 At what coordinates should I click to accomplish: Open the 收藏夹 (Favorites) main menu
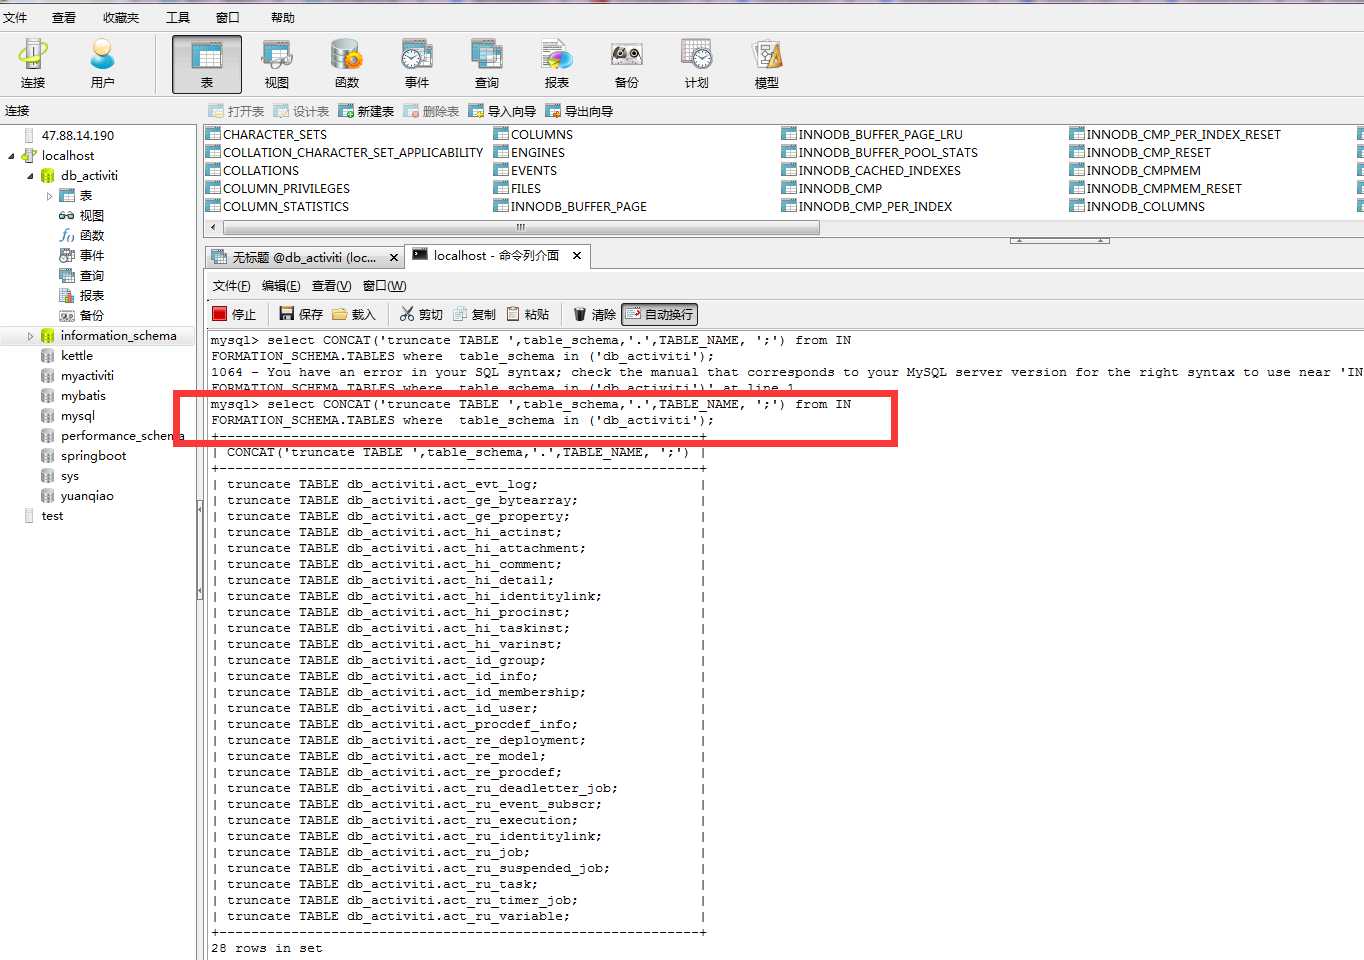(121, 17)
